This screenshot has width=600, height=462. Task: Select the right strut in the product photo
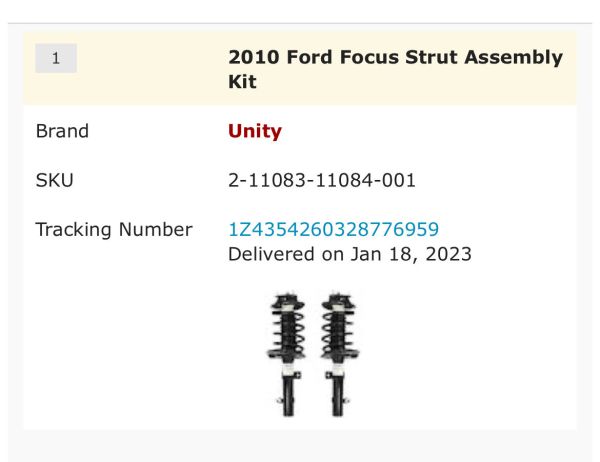click(340, 354)
